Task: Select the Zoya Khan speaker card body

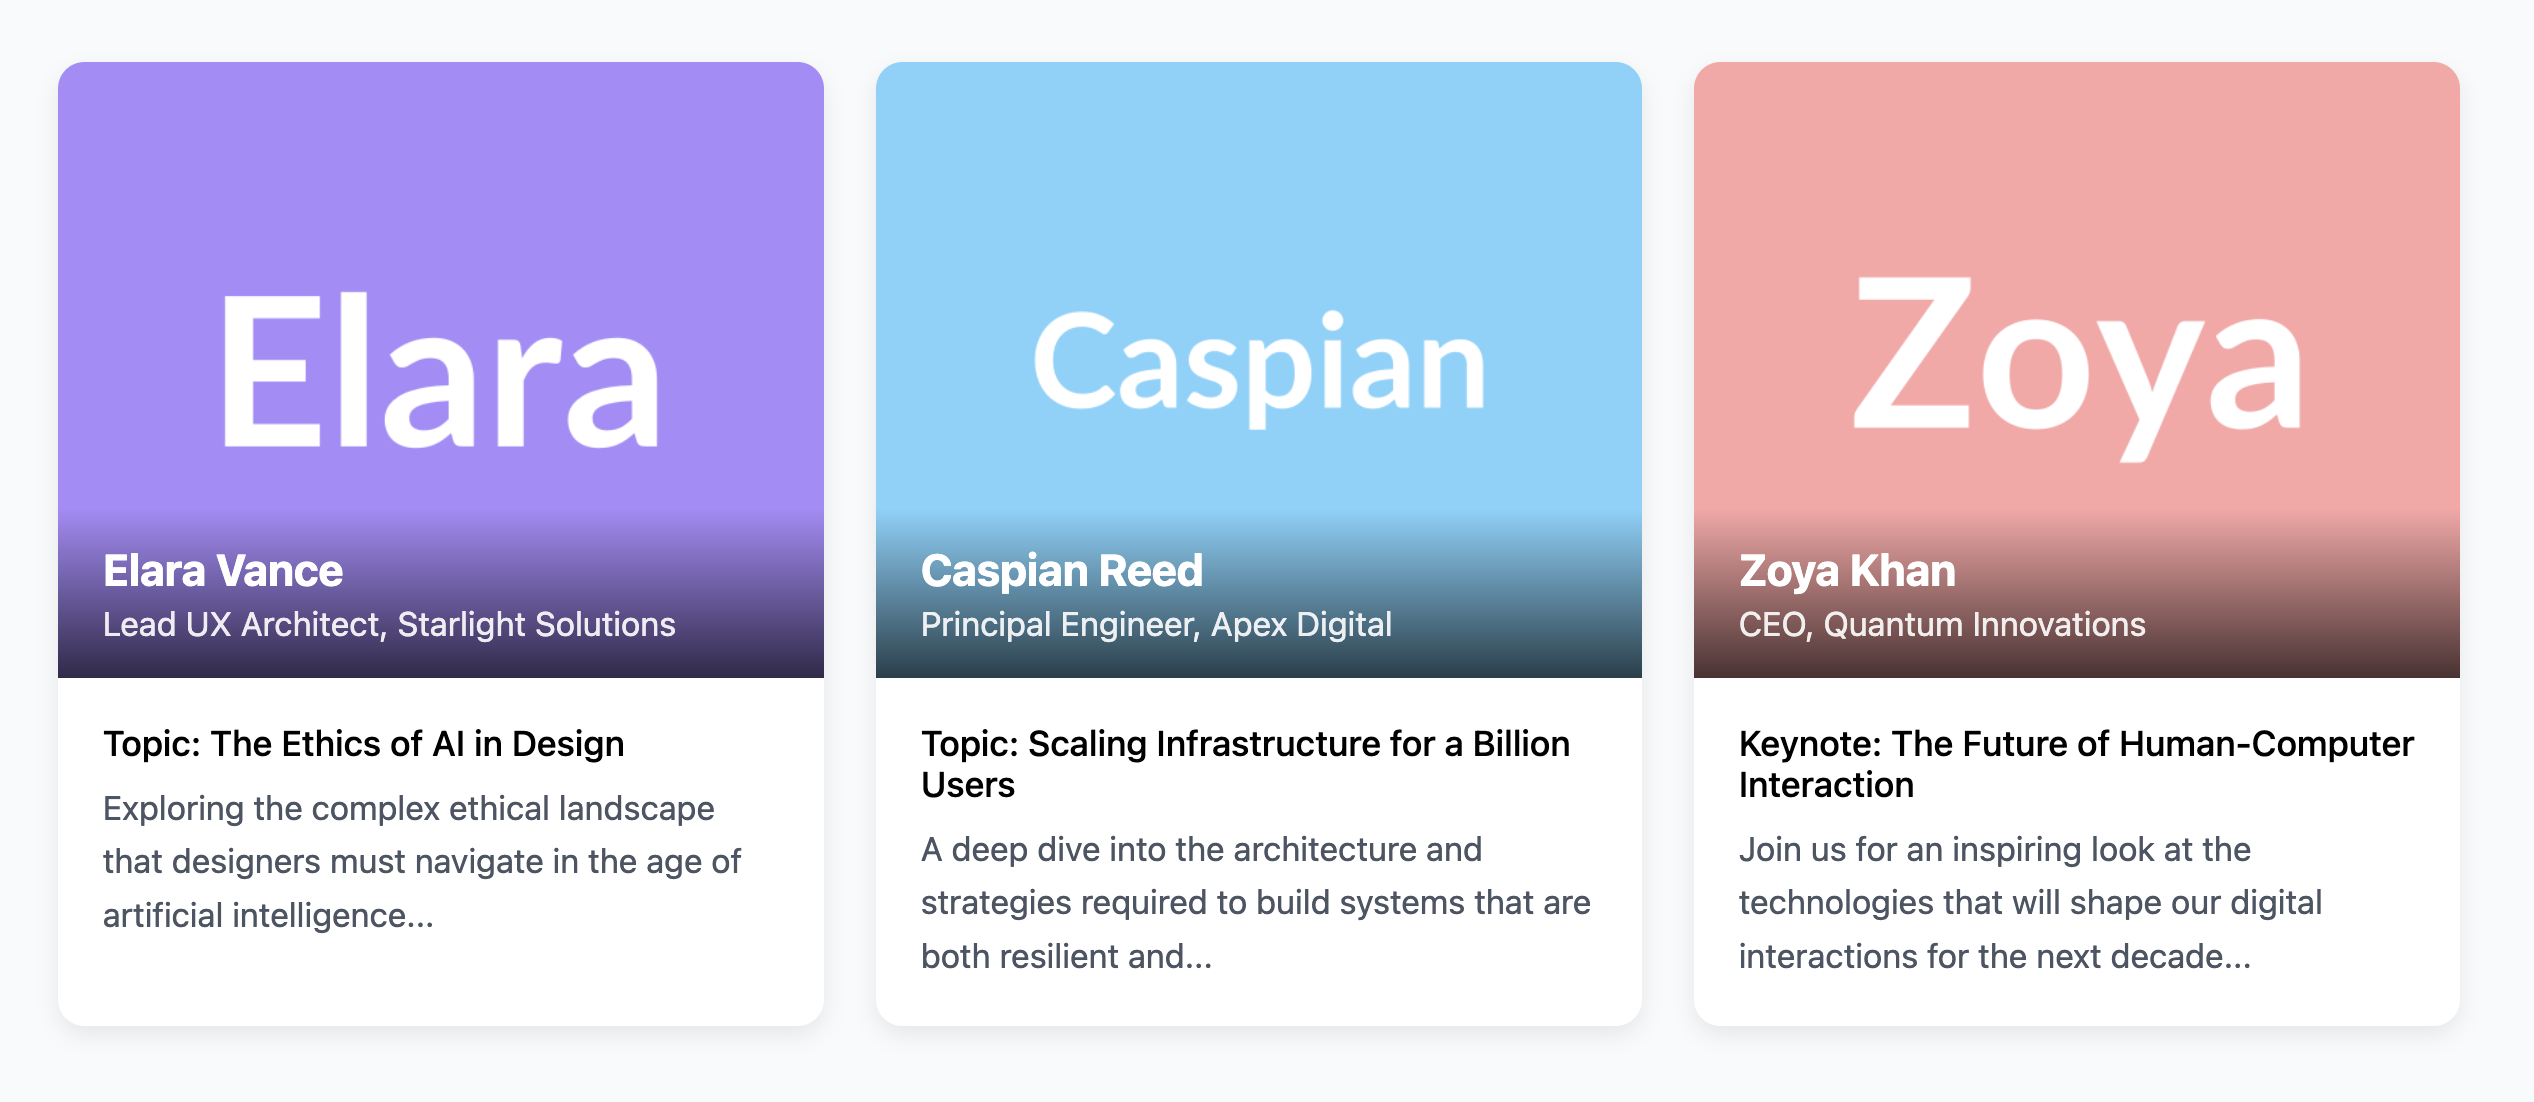Action: (x=2077, y=851)
